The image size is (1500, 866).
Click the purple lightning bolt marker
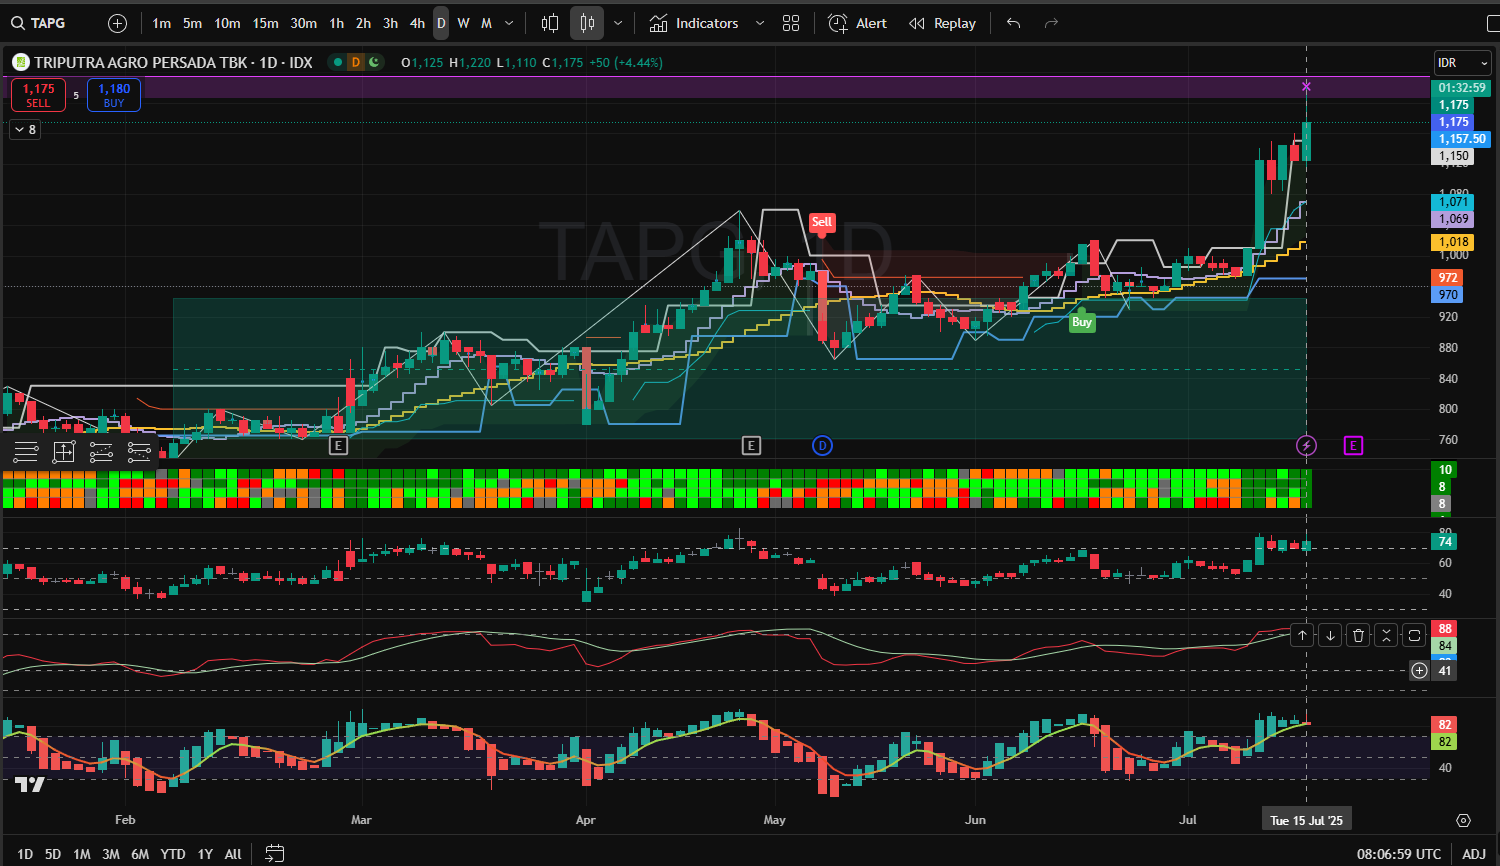click(1306, 445)
